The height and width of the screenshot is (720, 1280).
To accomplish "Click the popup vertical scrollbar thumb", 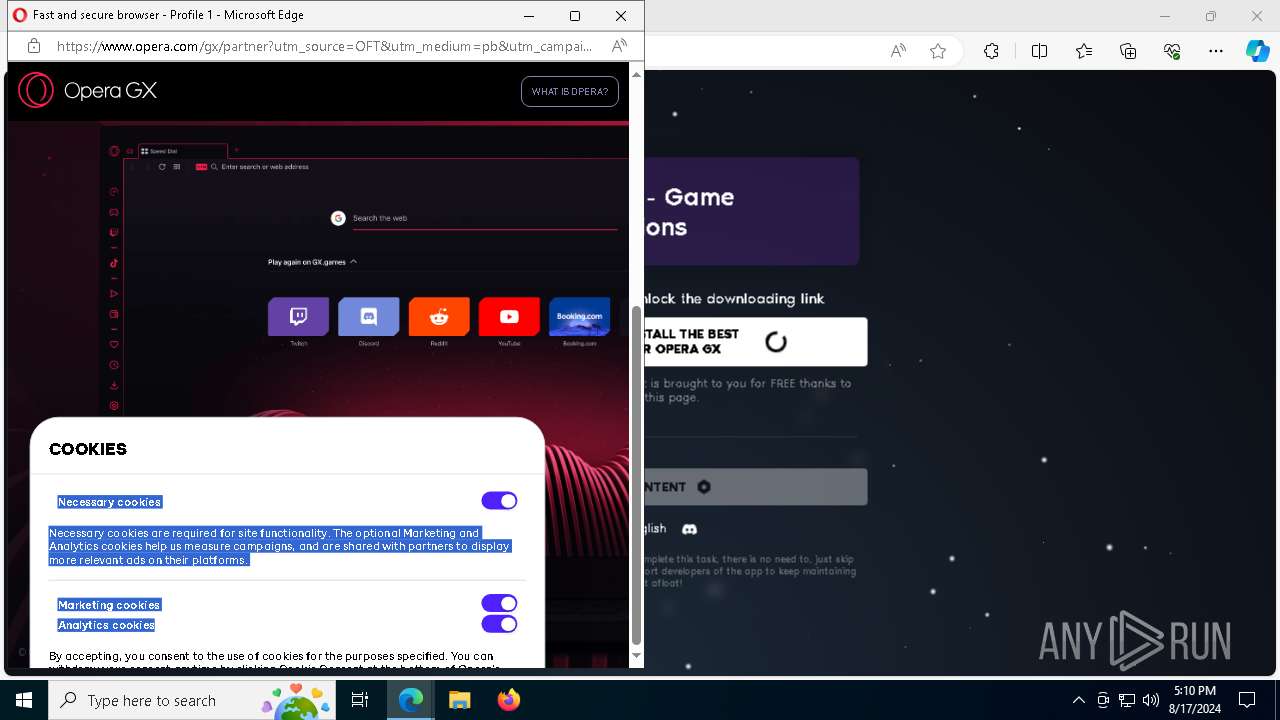I will coord(637,475).
